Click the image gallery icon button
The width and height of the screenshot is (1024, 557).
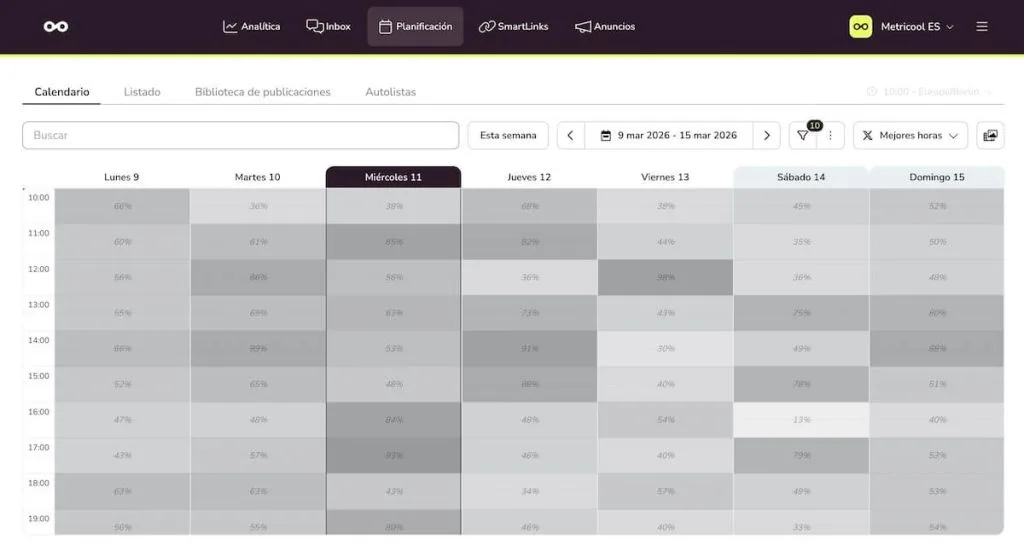[990, 136]
